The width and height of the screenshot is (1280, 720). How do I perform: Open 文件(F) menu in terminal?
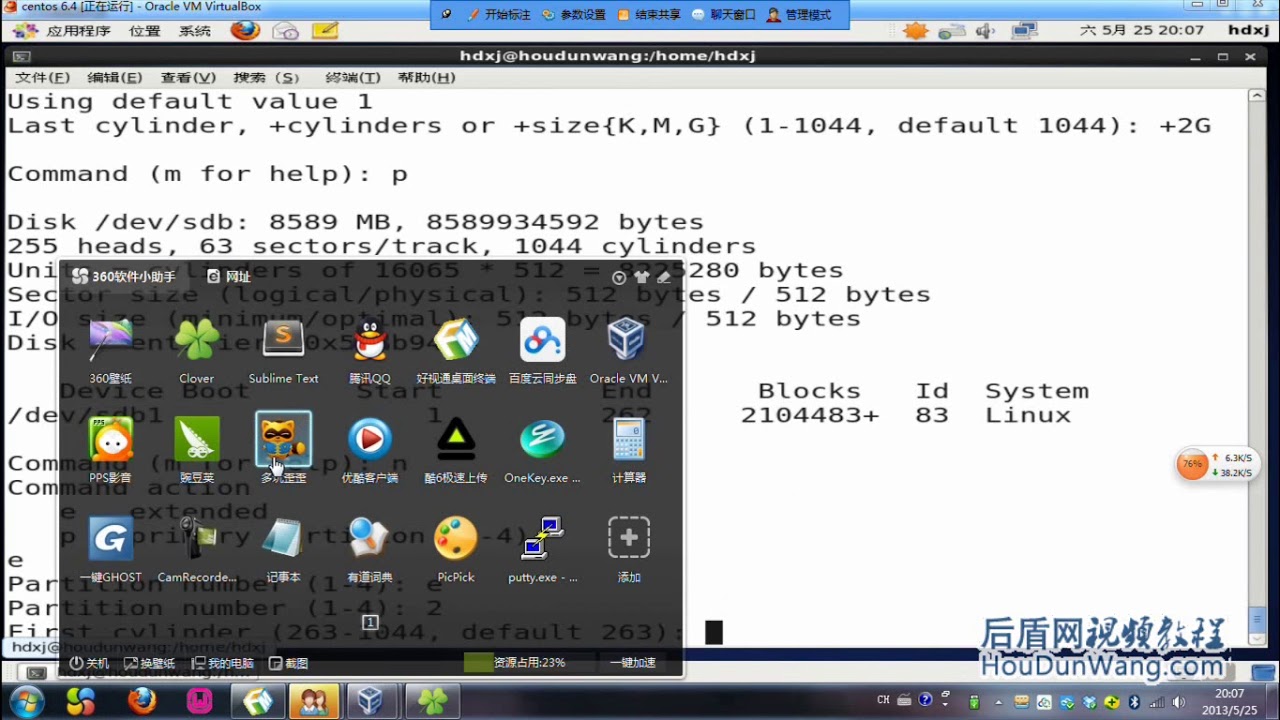click(x=42, y=78)
